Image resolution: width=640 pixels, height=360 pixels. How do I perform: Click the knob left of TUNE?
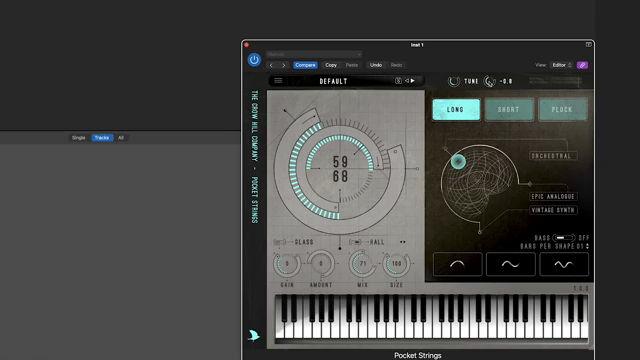tap(453, 81)
